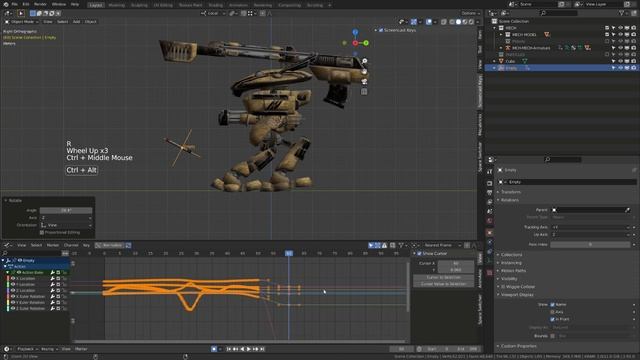The width and height of the screenshot is (640, 360).
Task: Select the tweak tool icon in viewport header
Action: [x=21, y=13]
